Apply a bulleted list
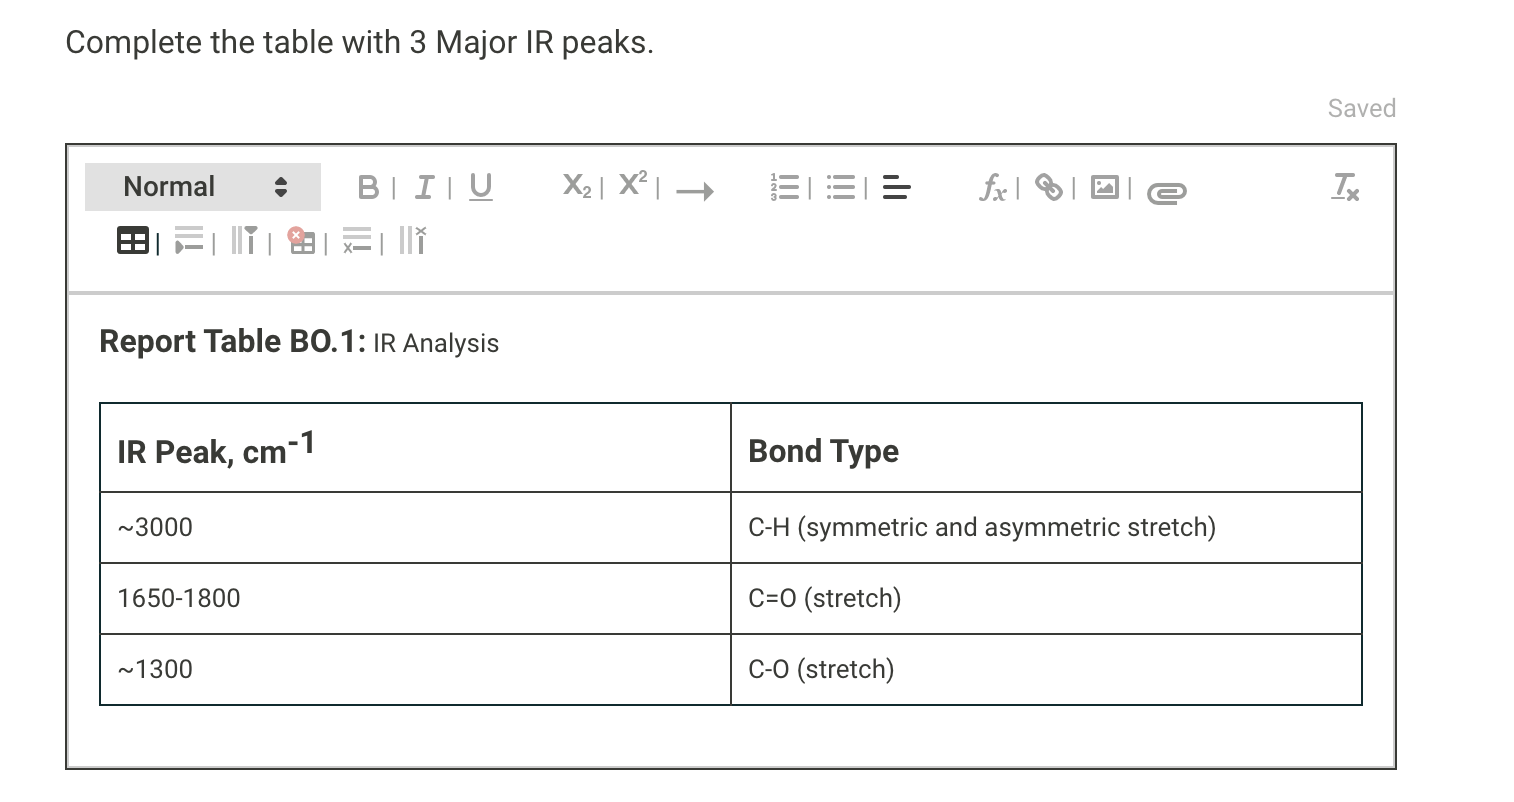 click(841, 187)
